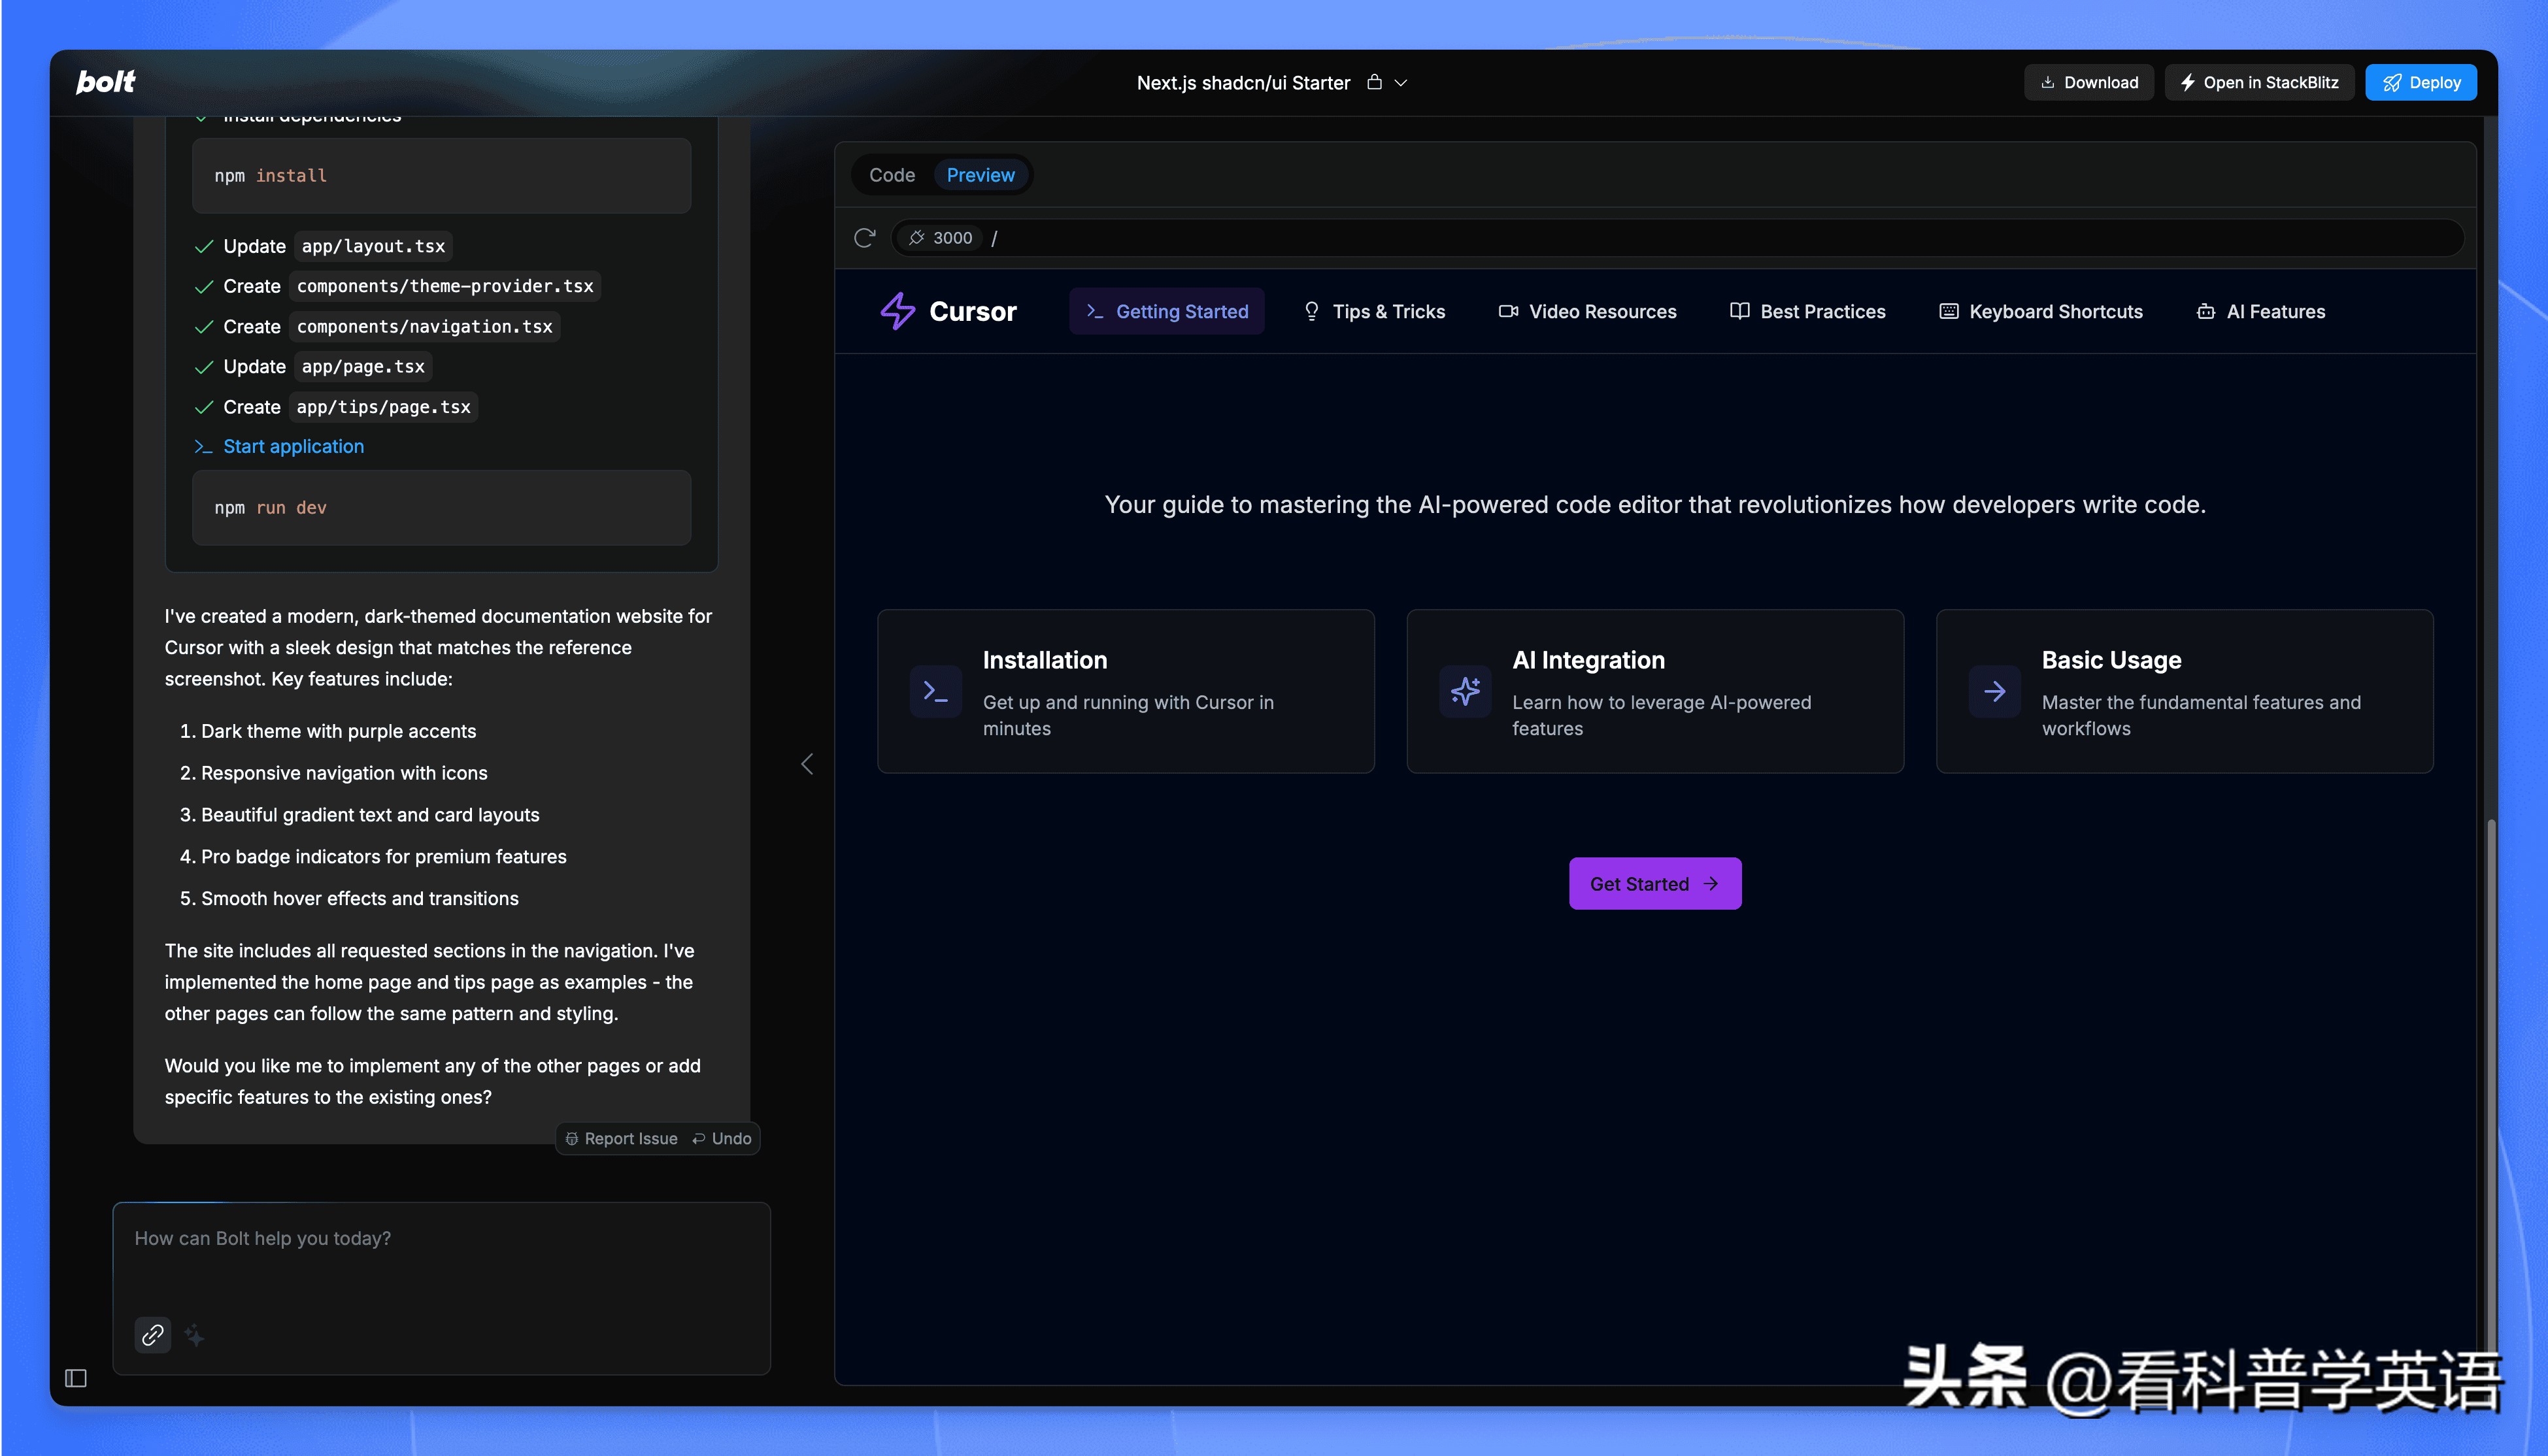The width and height of the screenshot is (2548, 1456).
Task: Click the port 3000 plug icon
Action: click(x=916, y=237)
